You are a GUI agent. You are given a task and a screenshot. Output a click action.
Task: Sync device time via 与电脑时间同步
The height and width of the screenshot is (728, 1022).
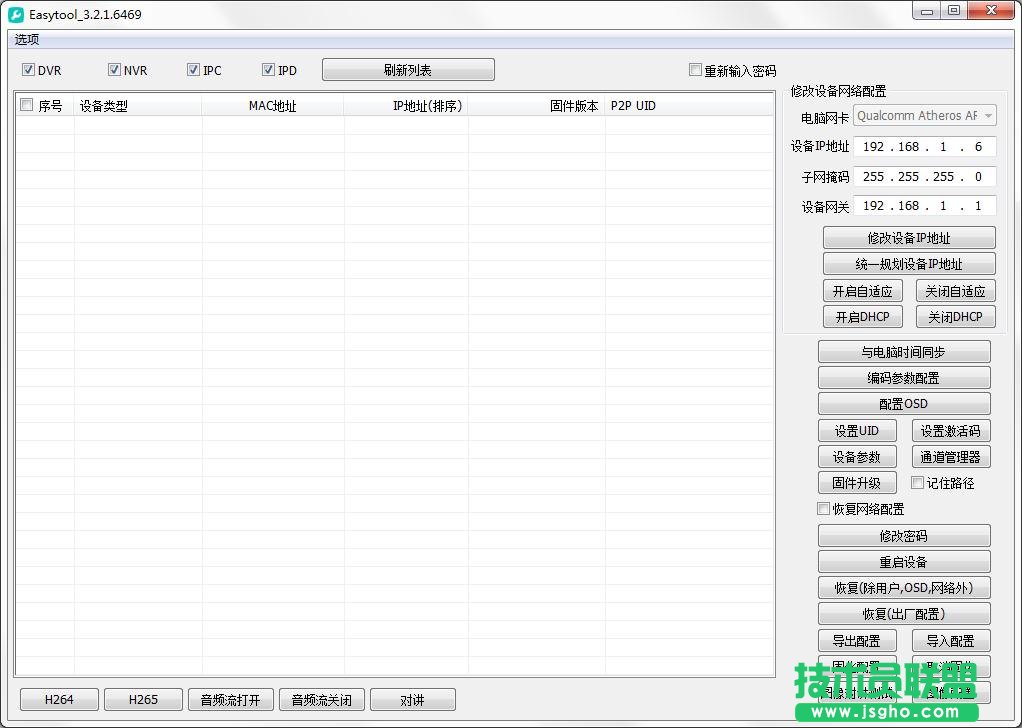click(904, 351)
